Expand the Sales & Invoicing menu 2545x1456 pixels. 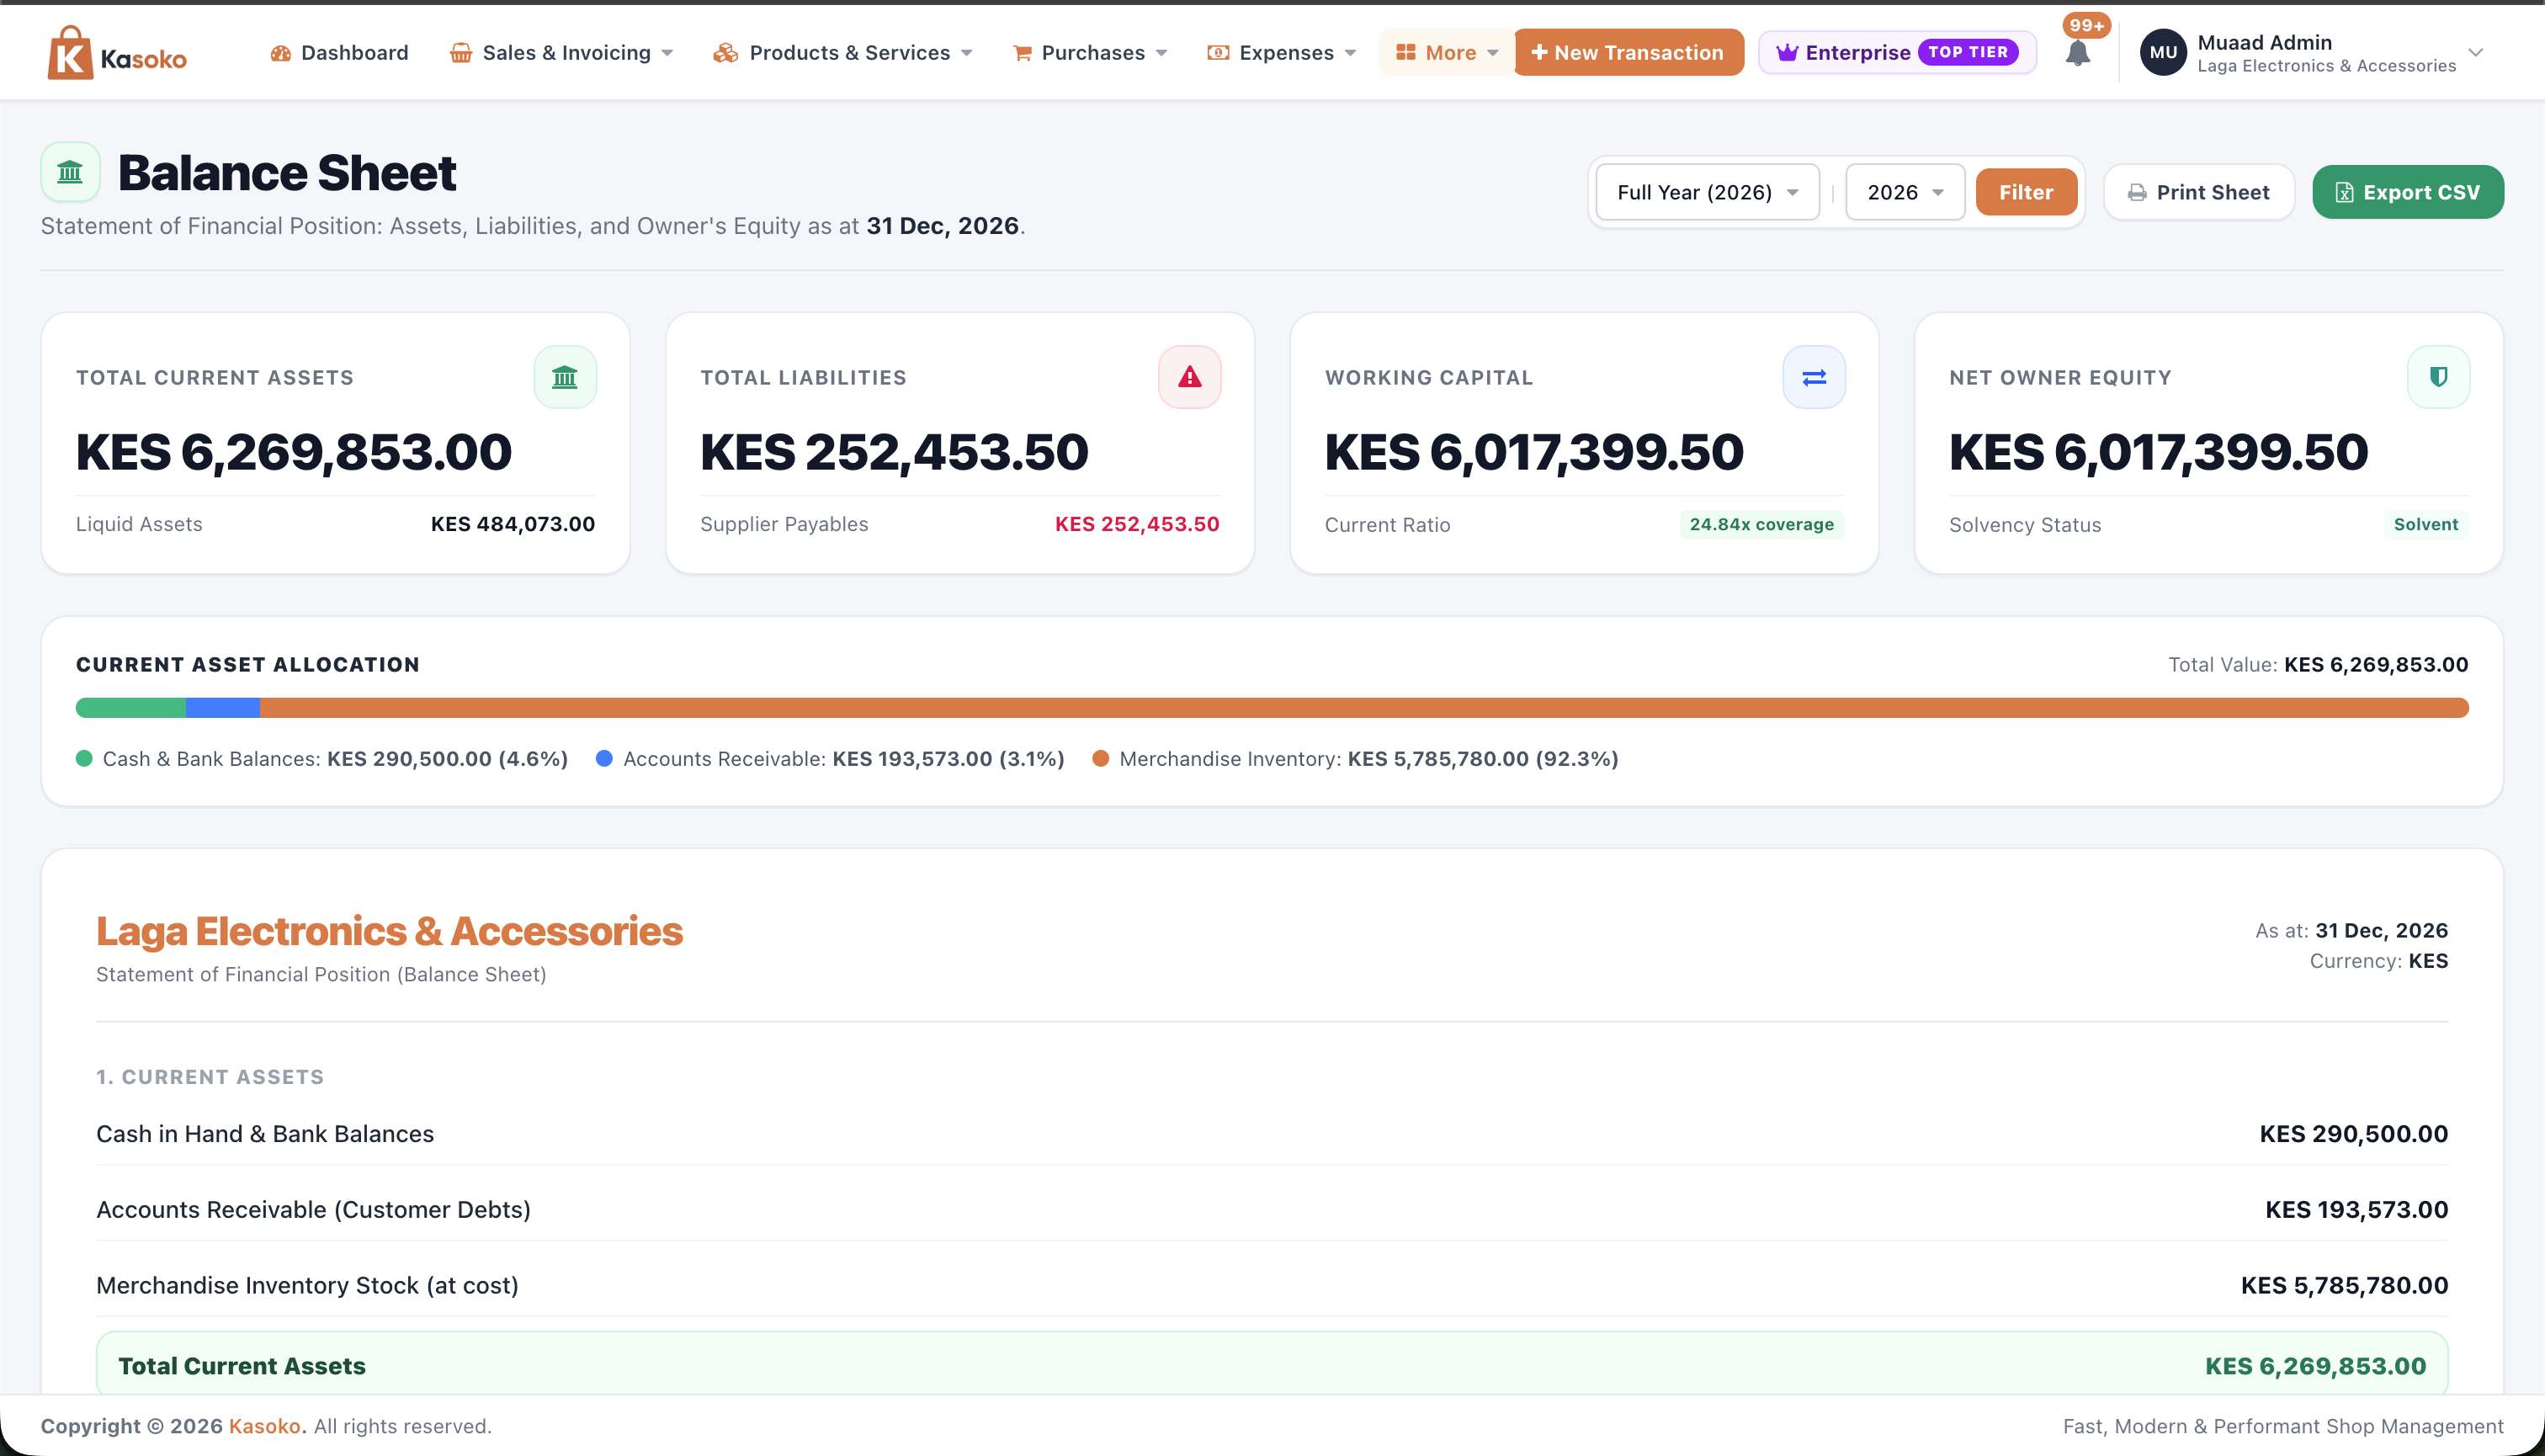tap(561, 53)
